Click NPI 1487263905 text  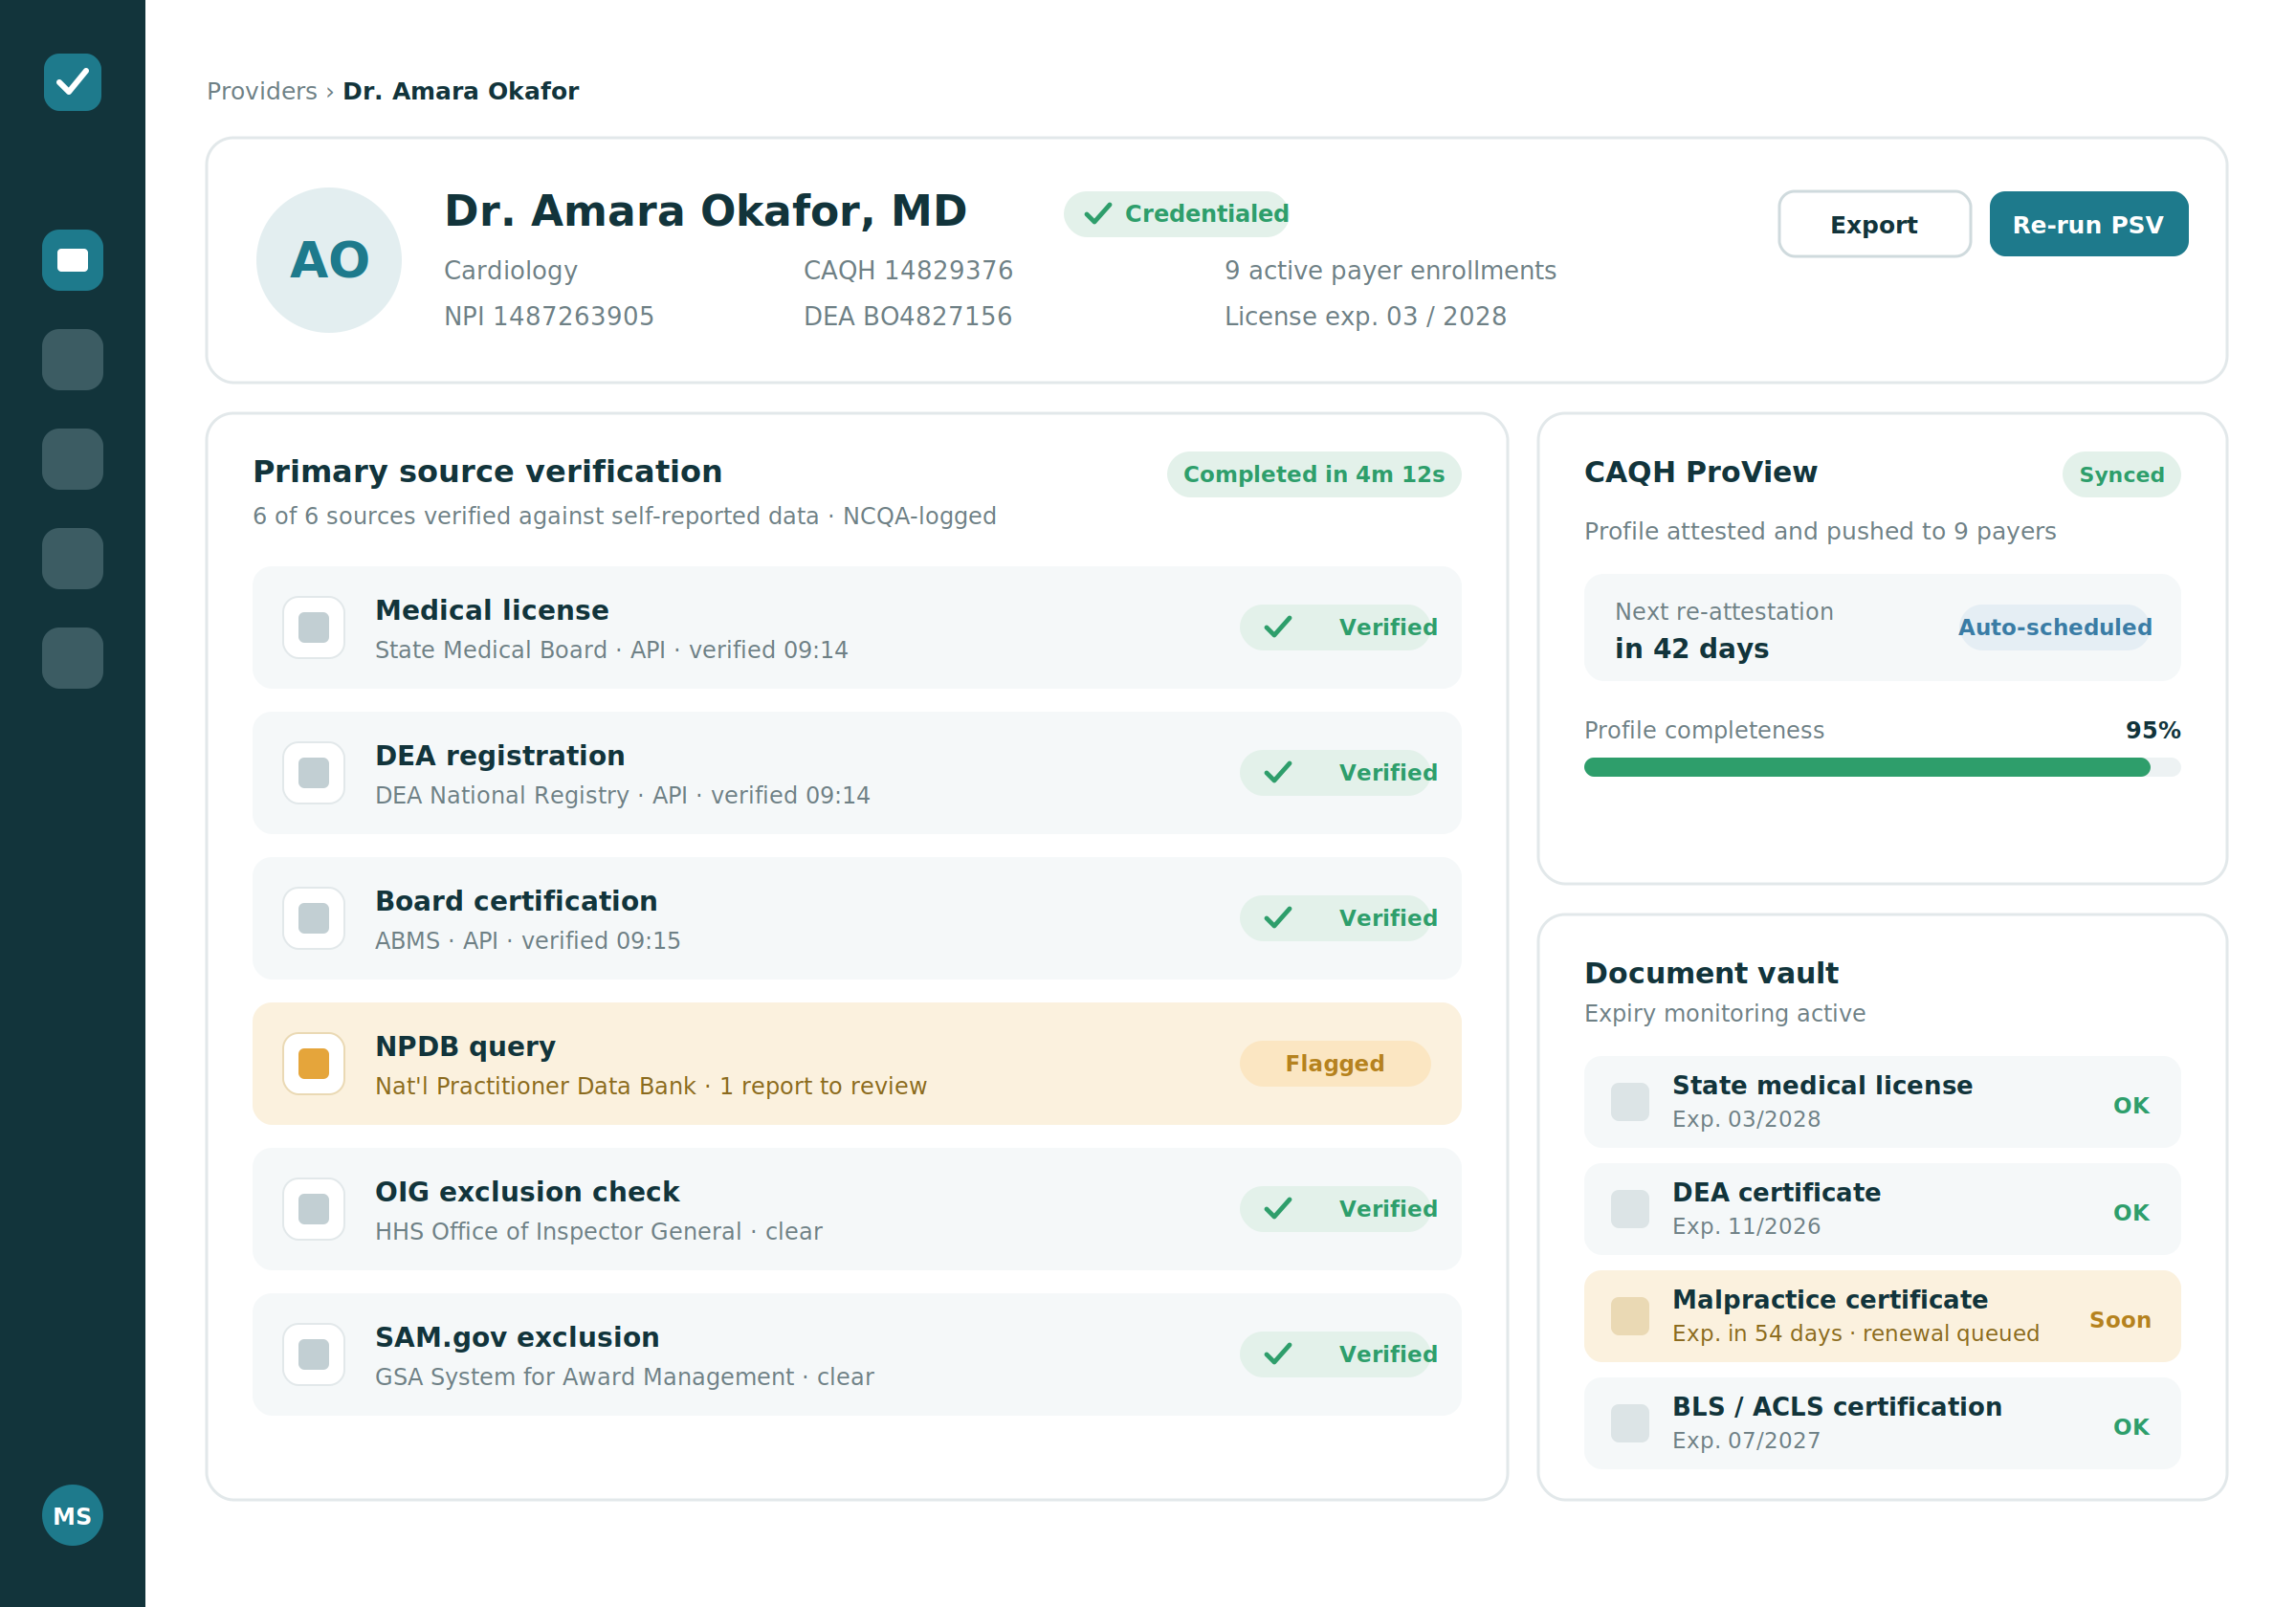[549, 316]
